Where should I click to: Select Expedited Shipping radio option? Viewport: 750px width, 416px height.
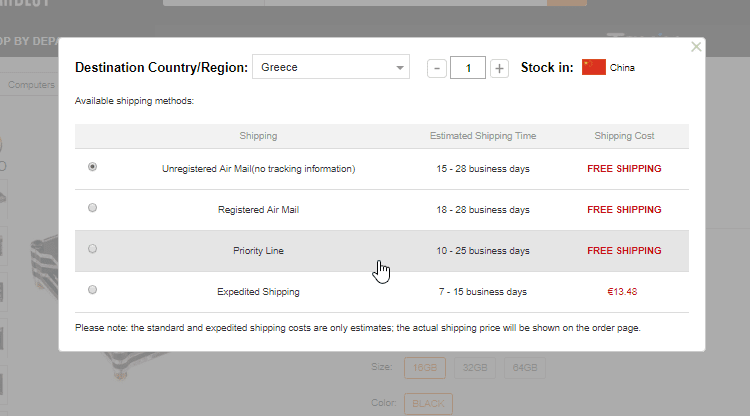(93, 290)
